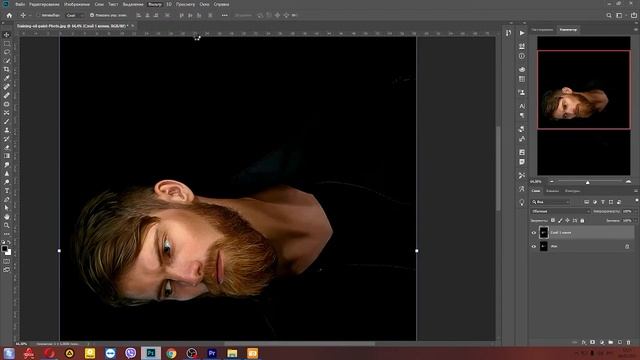
Task: Click the delete layer trash icon
Action: [629, 342]
